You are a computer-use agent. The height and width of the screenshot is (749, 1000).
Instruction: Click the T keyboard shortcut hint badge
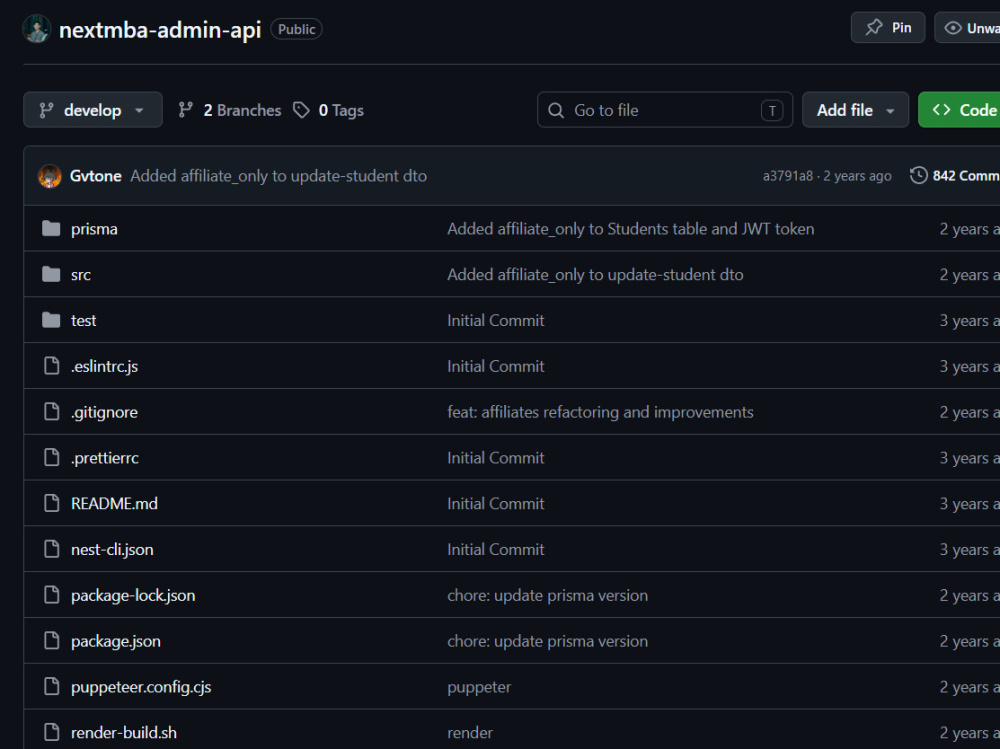point(772,110)
